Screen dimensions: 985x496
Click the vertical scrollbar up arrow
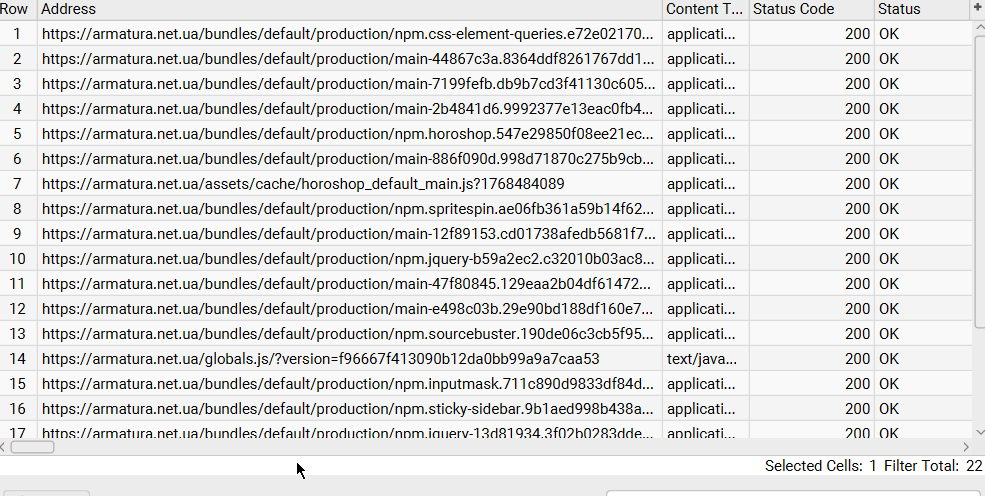978,26
